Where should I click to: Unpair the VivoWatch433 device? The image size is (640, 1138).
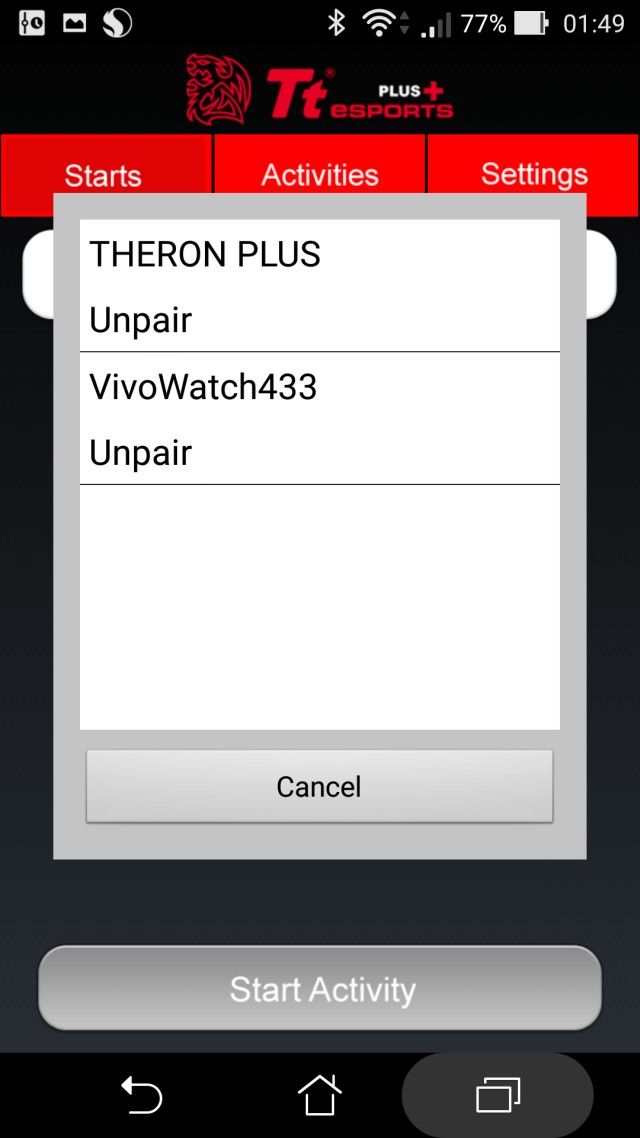click(141, 453)
